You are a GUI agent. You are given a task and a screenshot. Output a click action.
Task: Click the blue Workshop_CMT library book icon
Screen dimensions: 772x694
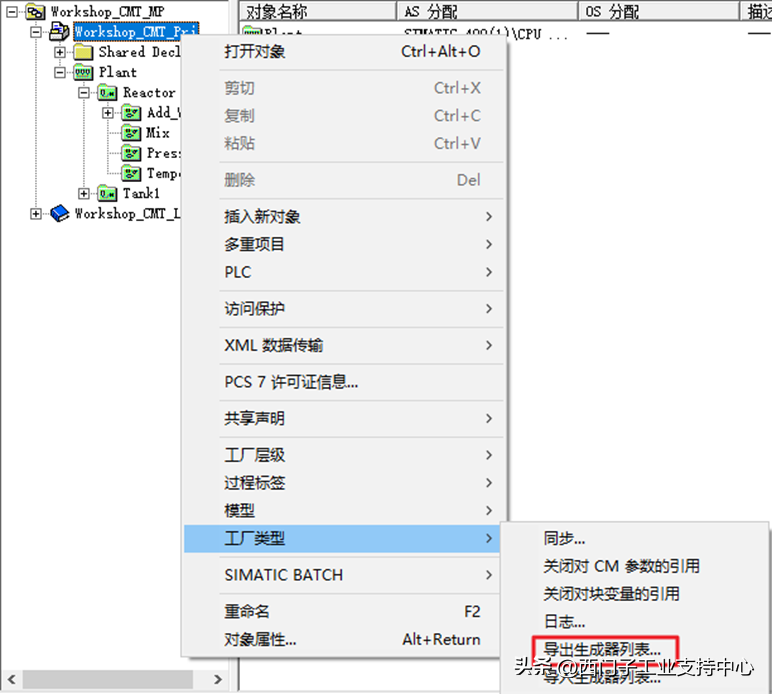click(60, 213)
